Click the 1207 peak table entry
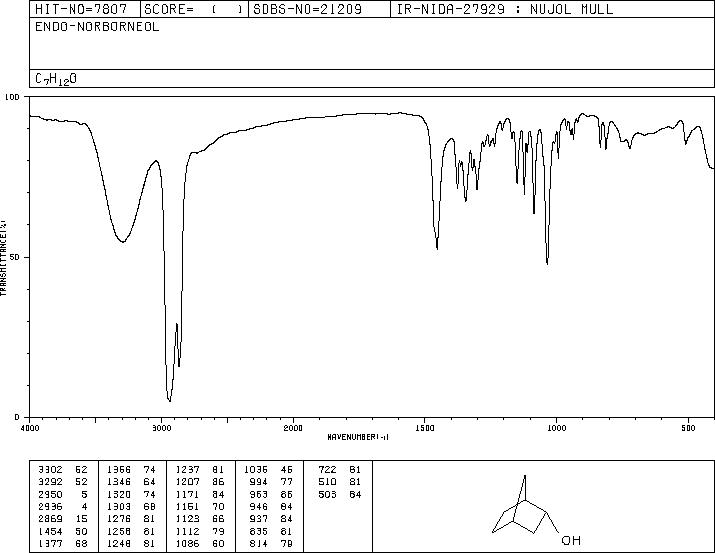The width and height of the screenshot is (715, 553). [x=200, y=482]
